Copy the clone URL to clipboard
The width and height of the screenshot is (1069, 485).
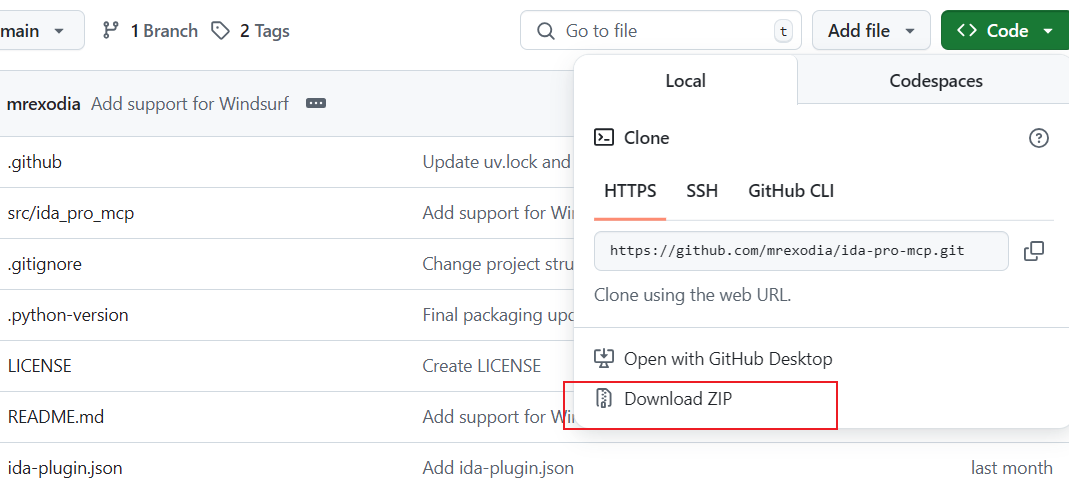coord(1034,251)
